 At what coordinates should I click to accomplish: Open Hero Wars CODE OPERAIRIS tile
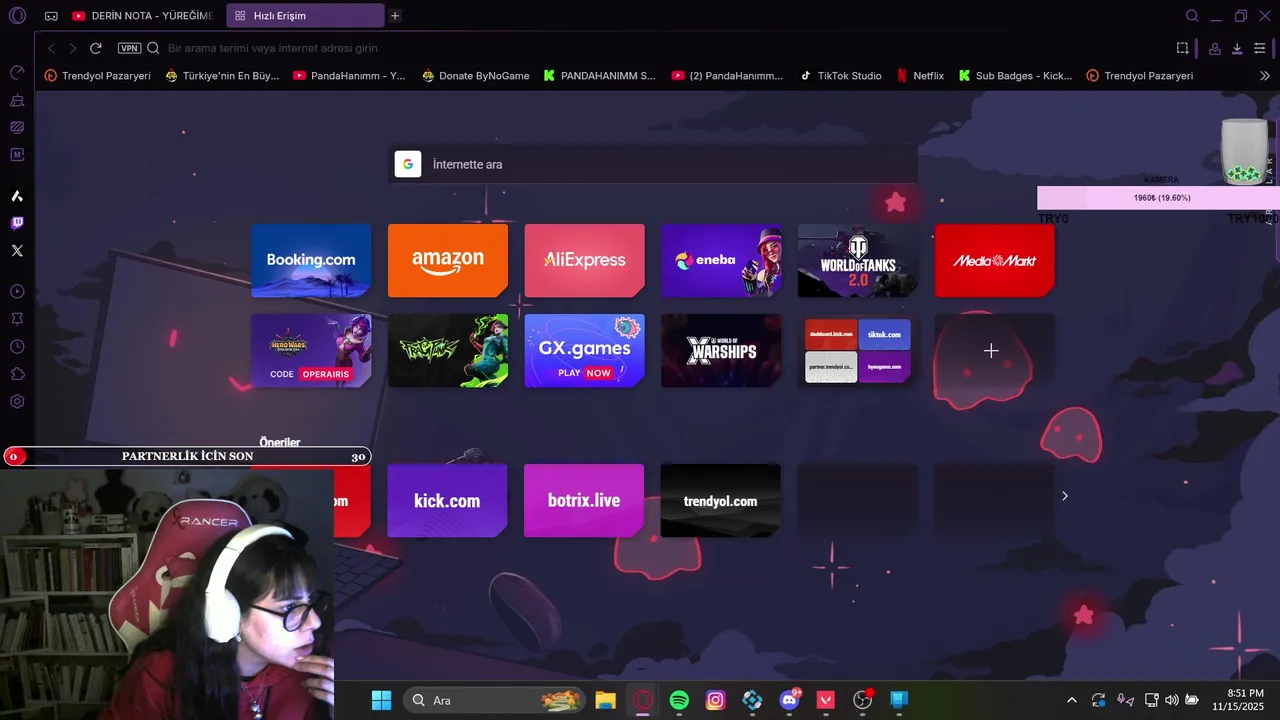[x=311, y=350]
